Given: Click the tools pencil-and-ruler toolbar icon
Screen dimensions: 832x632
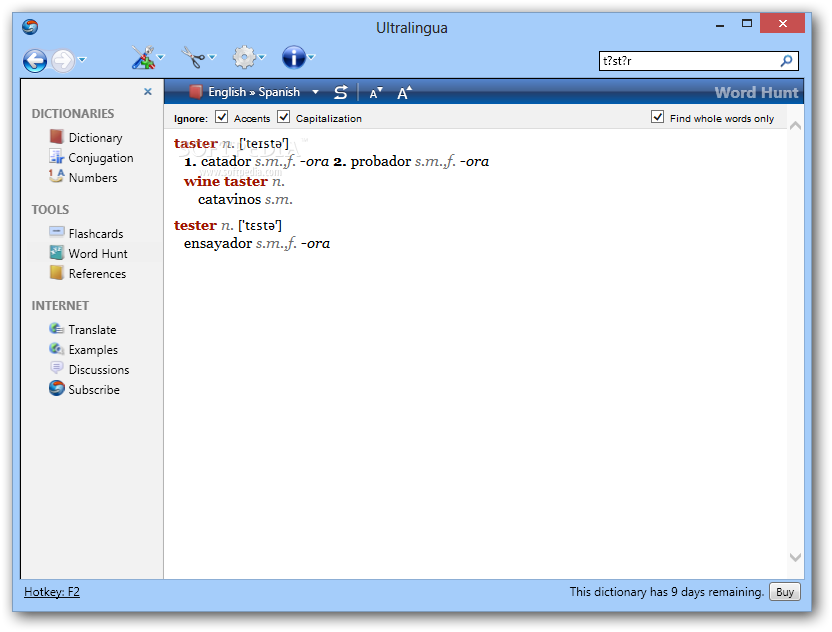Looking at the screenshot, I should click(143, 57).
